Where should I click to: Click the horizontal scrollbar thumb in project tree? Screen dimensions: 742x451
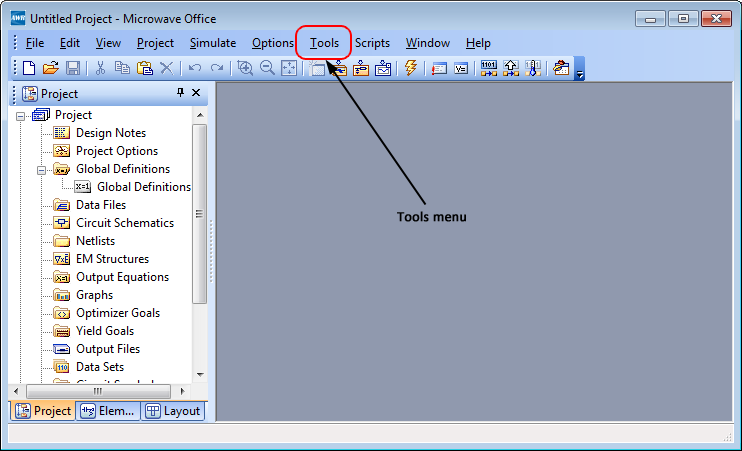(x=98, y=391)
